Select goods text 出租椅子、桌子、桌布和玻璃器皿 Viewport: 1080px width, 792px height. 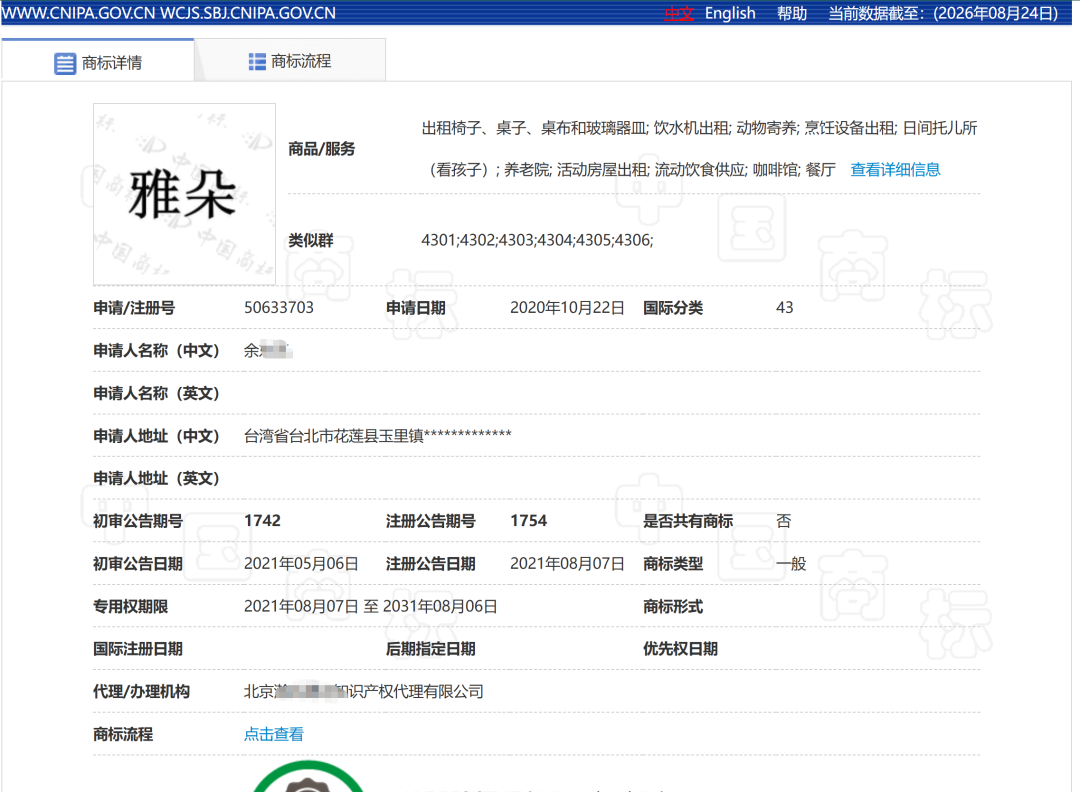click(x=534, y=128)
